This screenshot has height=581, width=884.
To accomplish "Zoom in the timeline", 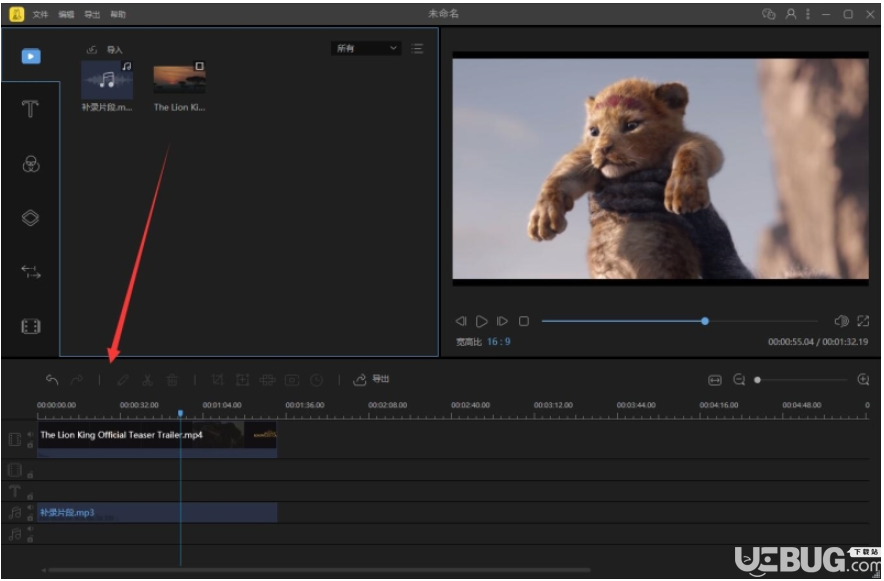I will pyautogui.click(x=863, y=380).
